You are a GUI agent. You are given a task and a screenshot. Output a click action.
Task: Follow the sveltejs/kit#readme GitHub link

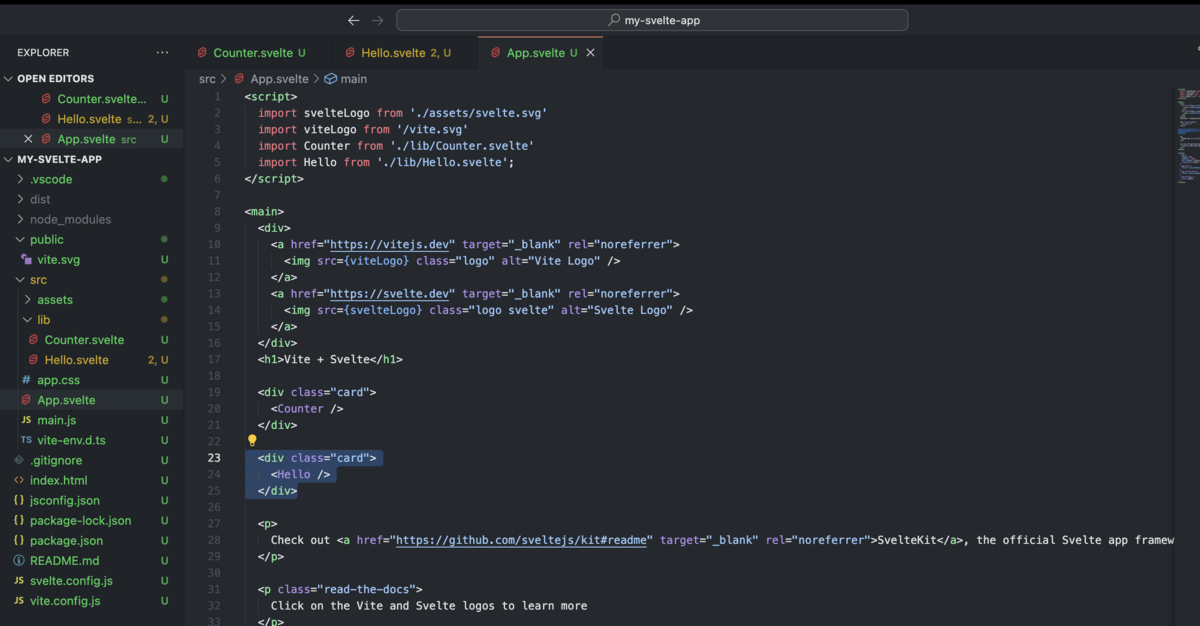[524, 540]
